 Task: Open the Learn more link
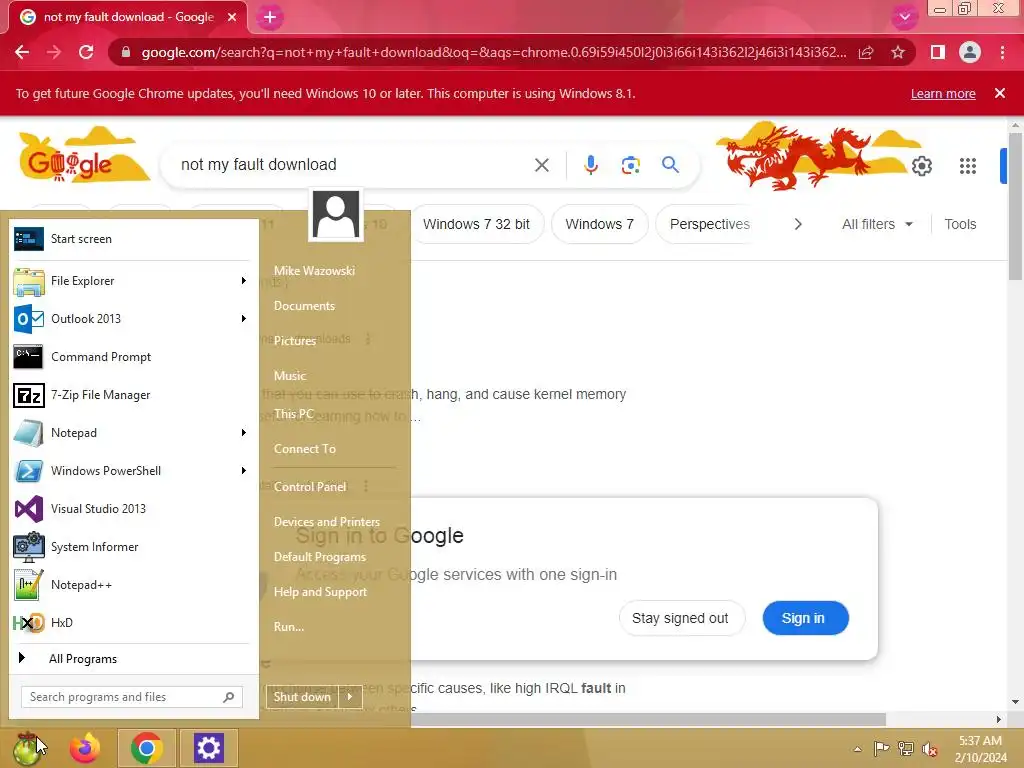(x=943, y=94)
